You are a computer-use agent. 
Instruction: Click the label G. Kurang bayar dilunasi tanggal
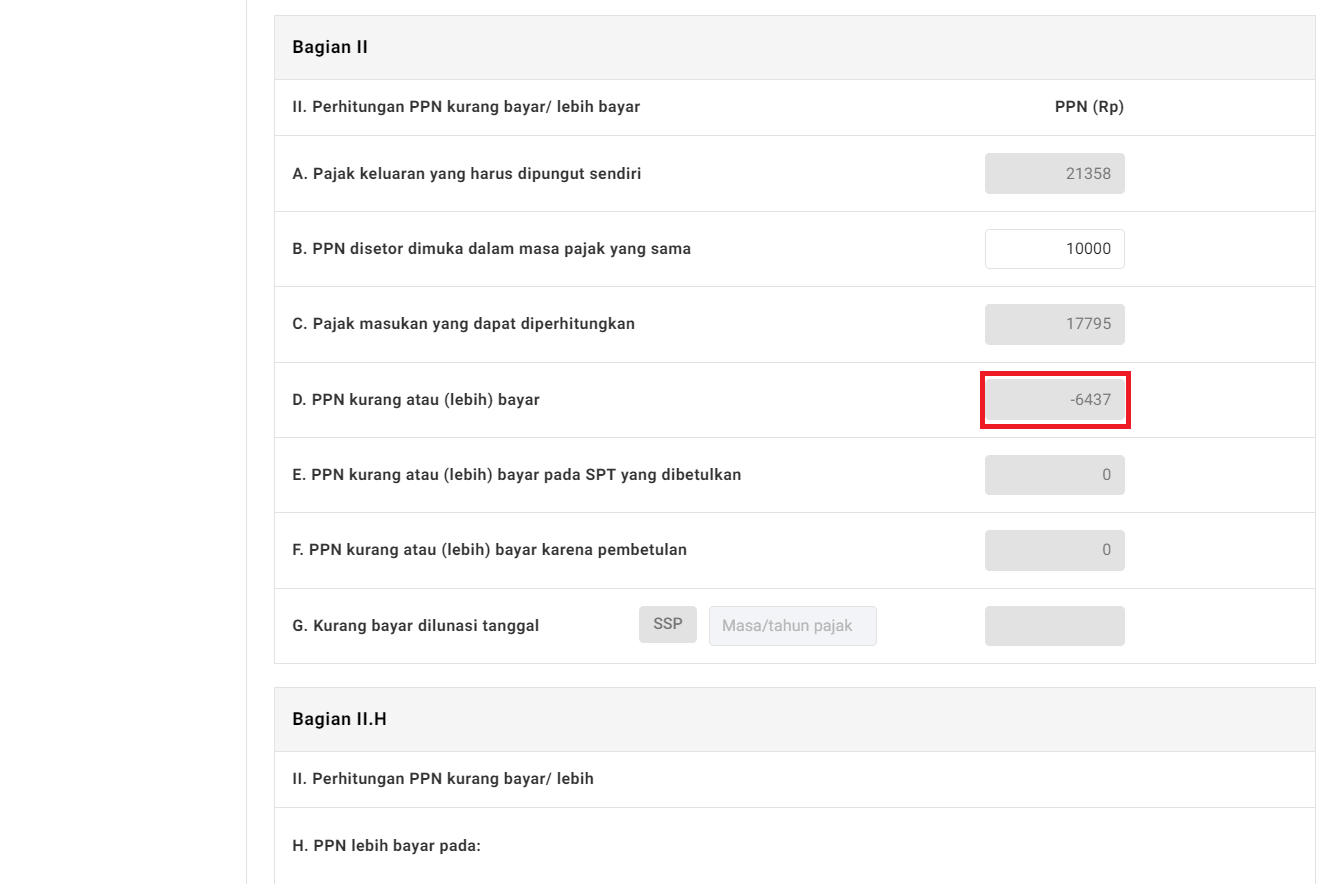415,626
